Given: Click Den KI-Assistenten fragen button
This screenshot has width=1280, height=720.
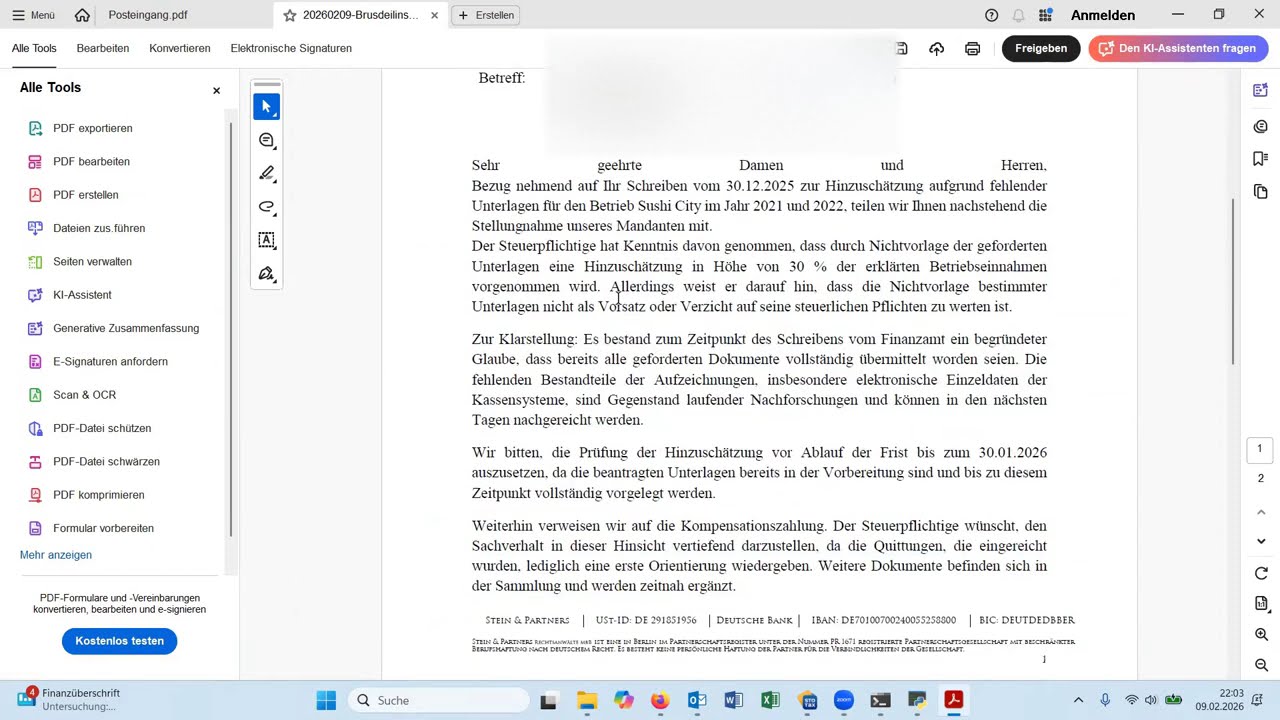Looking at the screenshot, I should (x=1178, y=48).
